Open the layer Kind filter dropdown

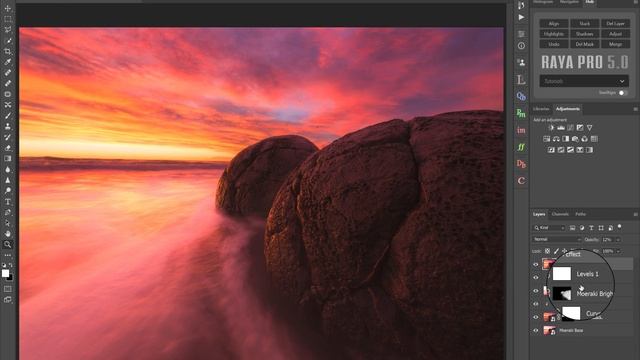[x=549, y=228]
